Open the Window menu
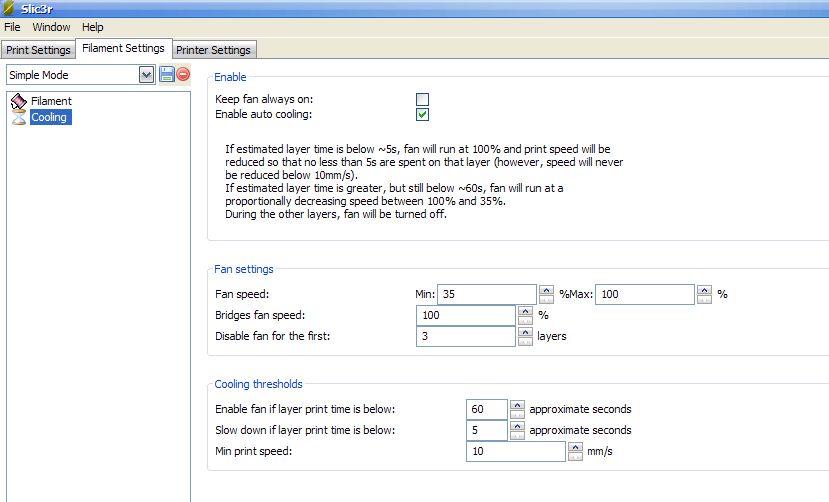 pyautogui.click(x=51, y=27)
